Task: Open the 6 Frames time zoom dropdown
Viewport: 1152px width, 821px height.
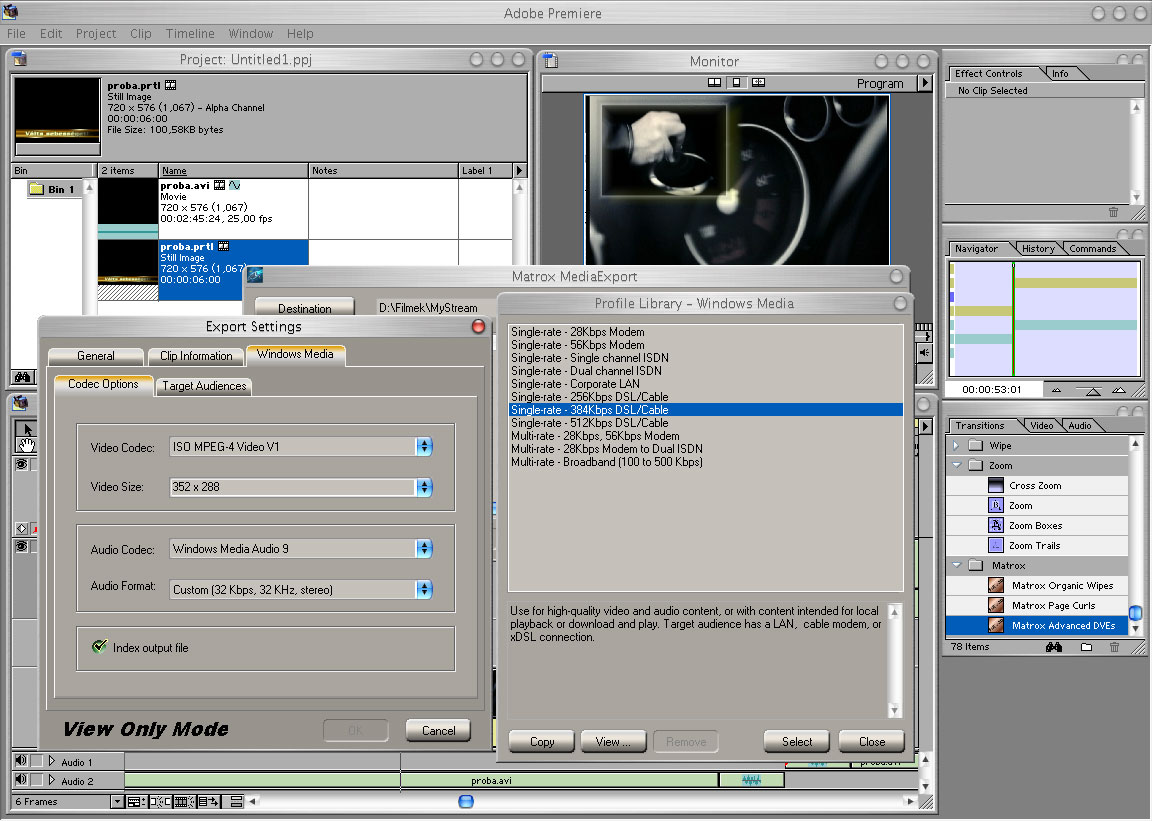Action: pyautogui.click(x=117, y=801)
